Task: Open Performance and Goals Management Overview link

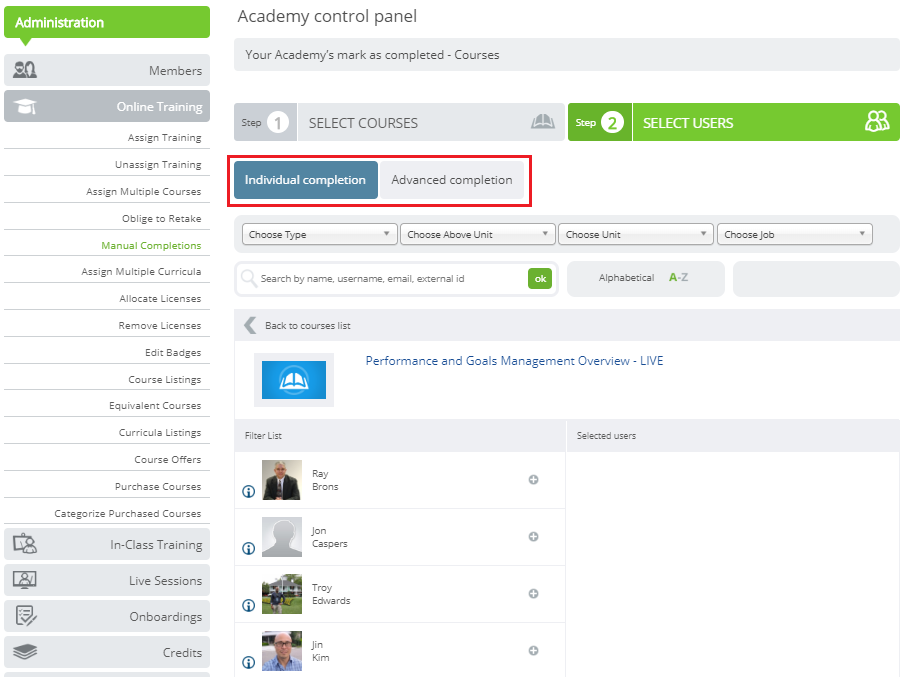Action: pos(514,361)
